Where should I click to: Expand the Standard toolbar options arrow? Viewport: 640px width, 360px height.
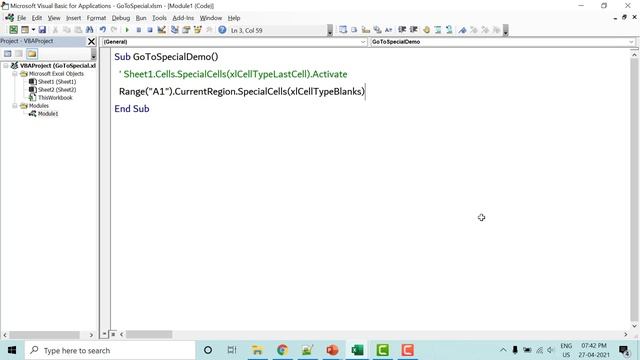[x=330, y=30]
